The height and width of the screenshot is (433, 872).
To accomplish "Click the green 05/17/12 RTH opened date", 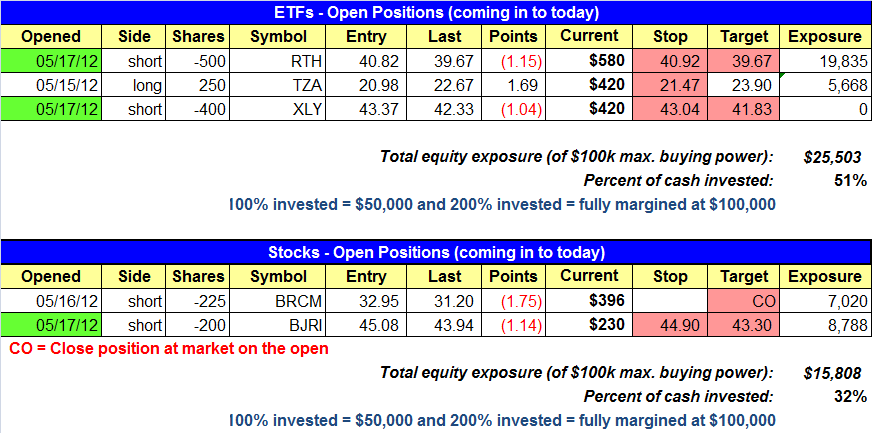I will (x=51, y=60).
